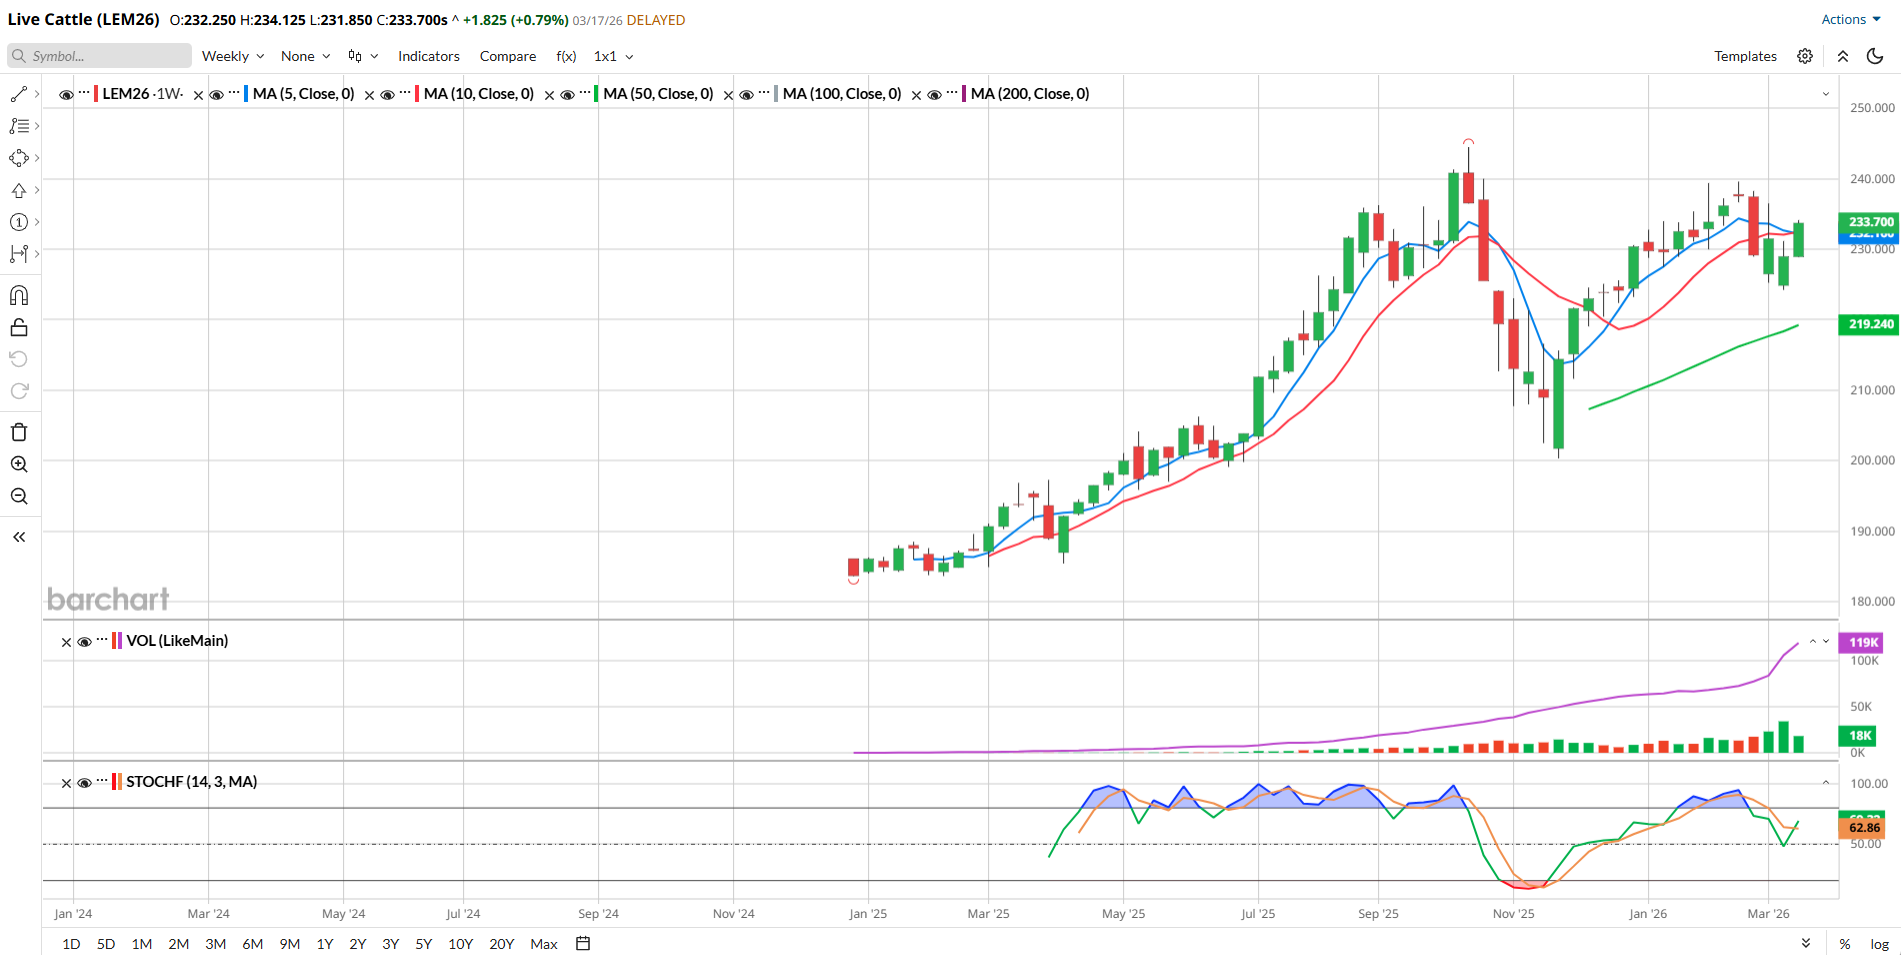Select the magnet snap tool
The image size is (1901, 955).
pos(19,295)
